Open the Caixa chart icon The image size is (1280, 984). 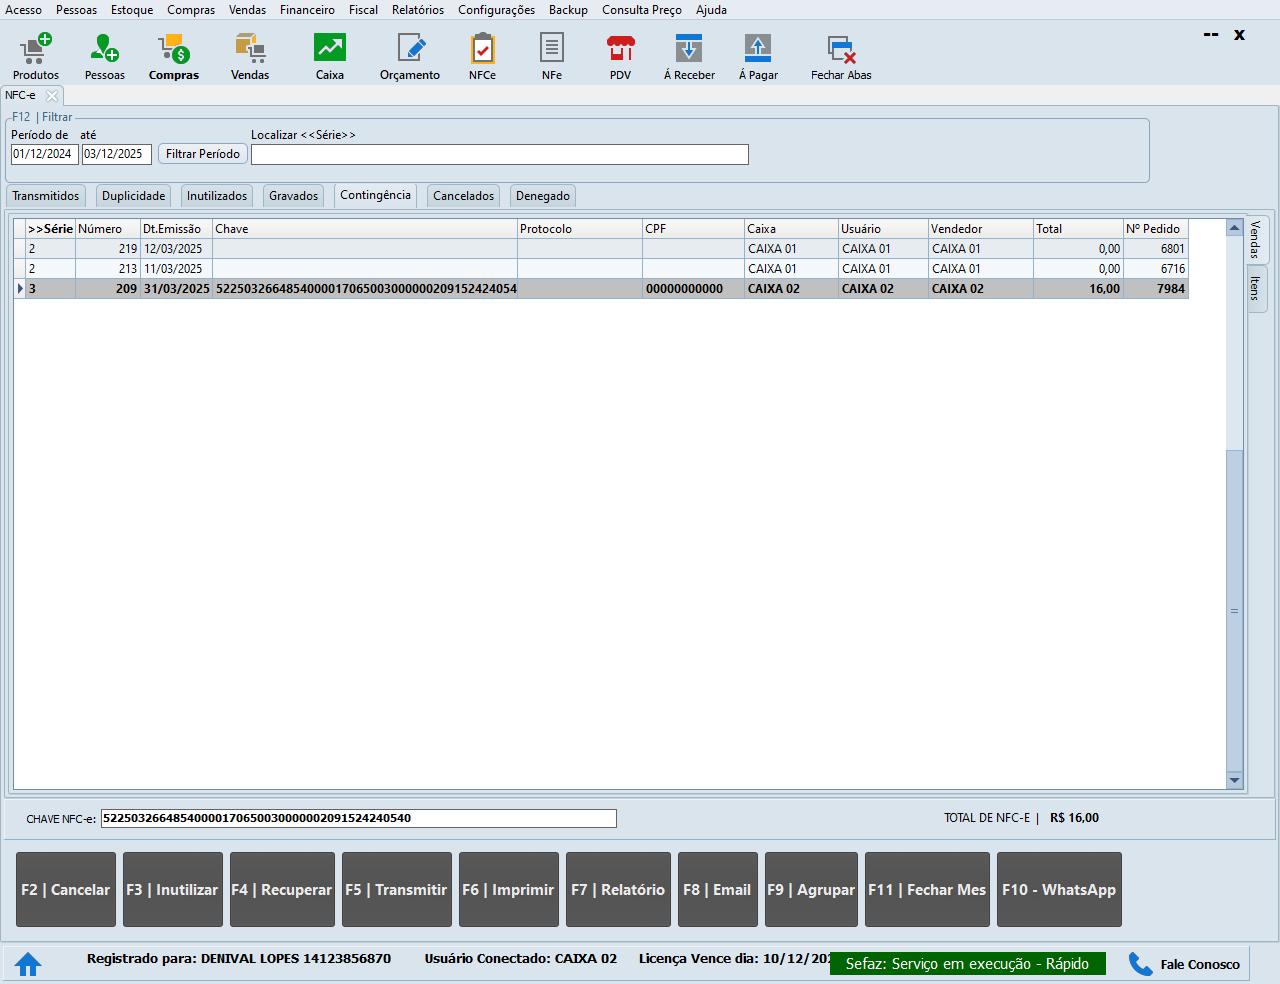329,49
